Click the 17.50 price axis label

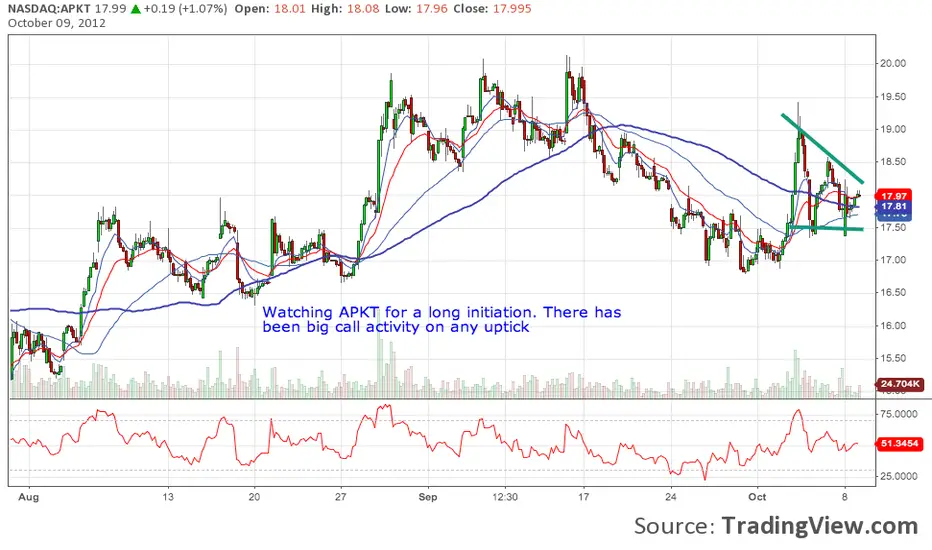click(893, 227)
